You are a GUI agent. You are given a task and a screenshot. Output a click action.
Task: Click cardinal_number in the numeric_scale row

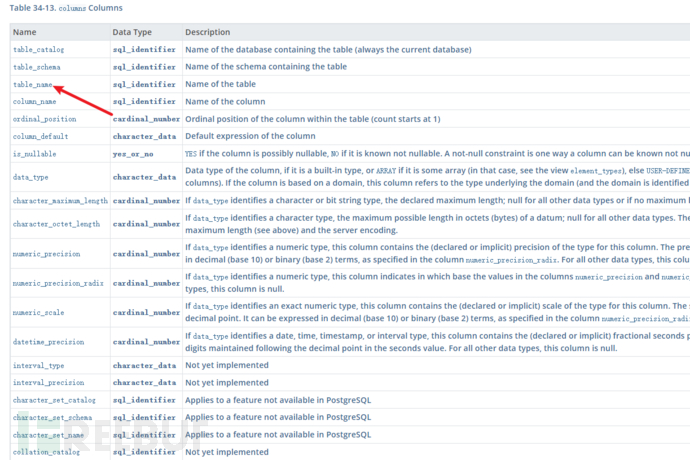click(x=147, y=313)
